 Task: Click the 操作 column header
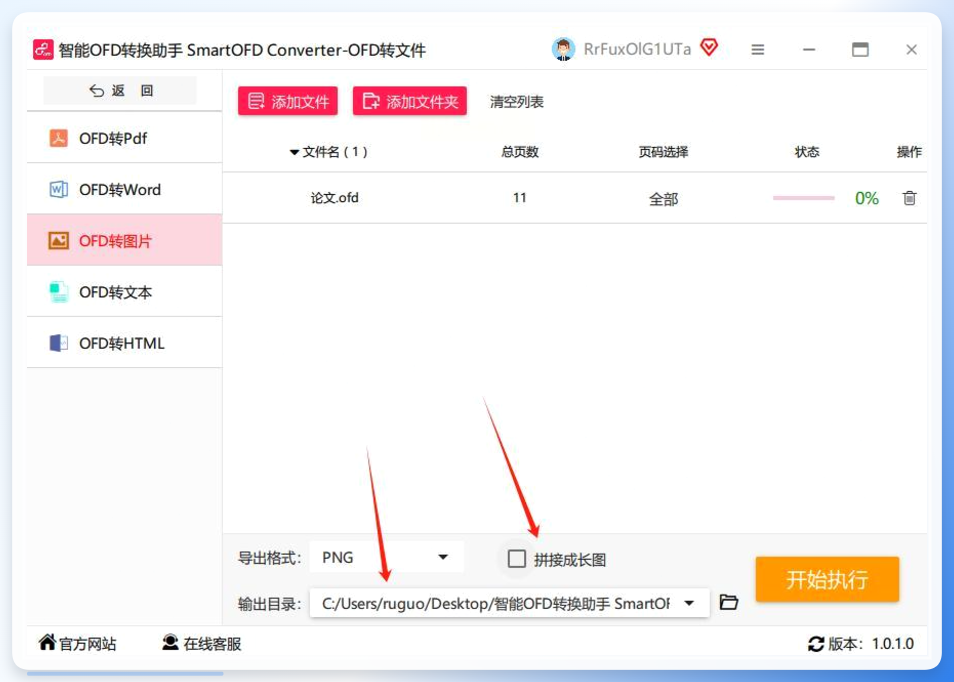pyautogui.click(x=909, y=152)
